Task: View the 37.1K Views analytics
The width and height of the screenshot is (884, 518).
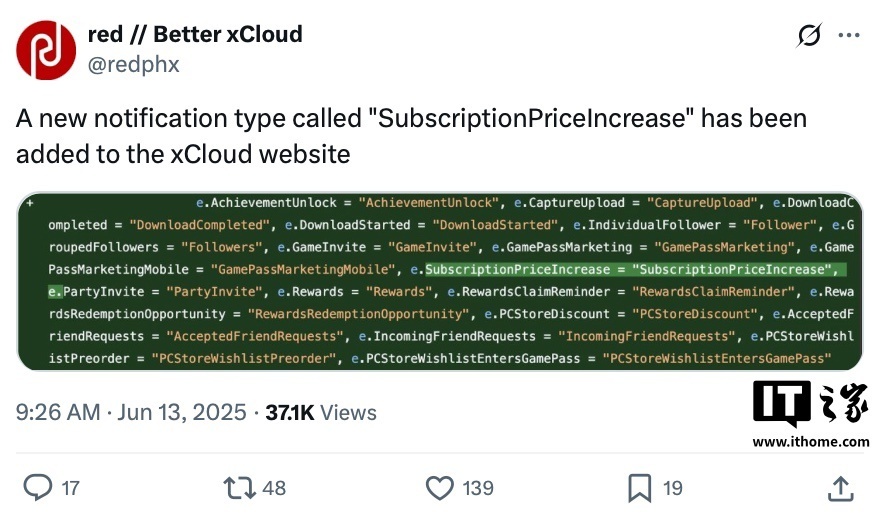Action: [x=321, y=412]
